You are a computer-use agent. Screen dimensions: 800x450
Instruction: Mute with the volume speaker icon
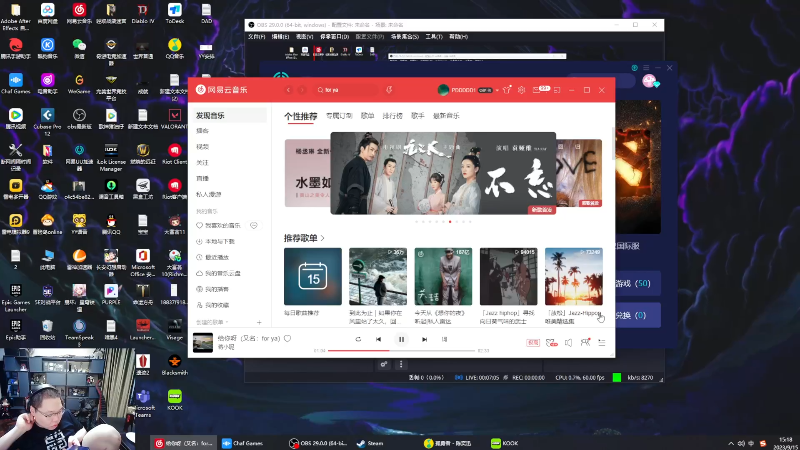pos(568,343)
